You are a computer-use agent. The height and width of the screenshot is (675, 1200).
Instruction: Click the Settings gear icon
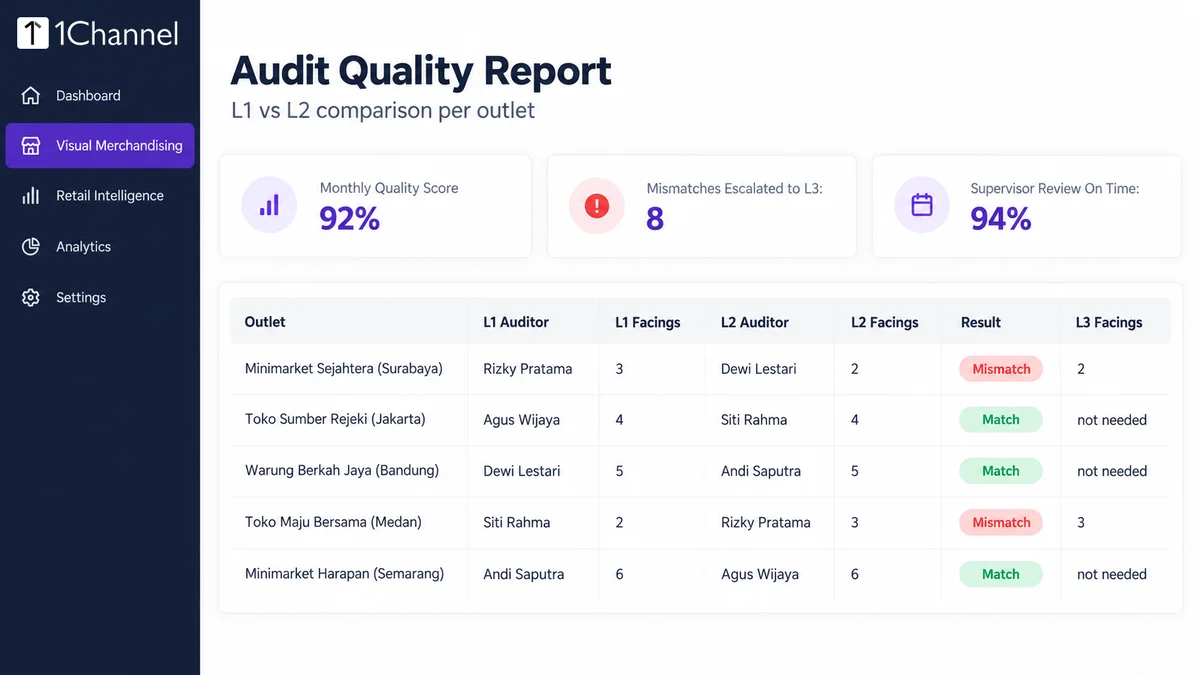(31, 298)
